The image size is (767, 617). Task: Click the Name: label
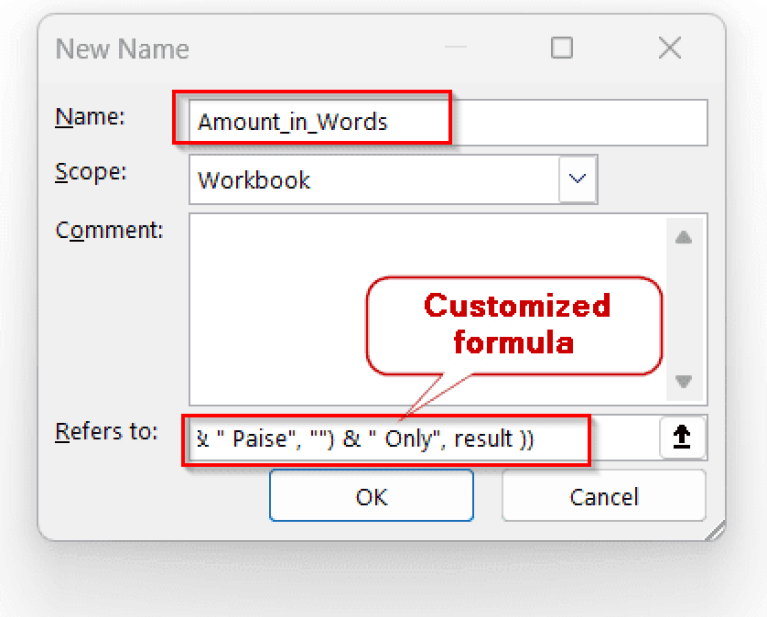[89, 117]
